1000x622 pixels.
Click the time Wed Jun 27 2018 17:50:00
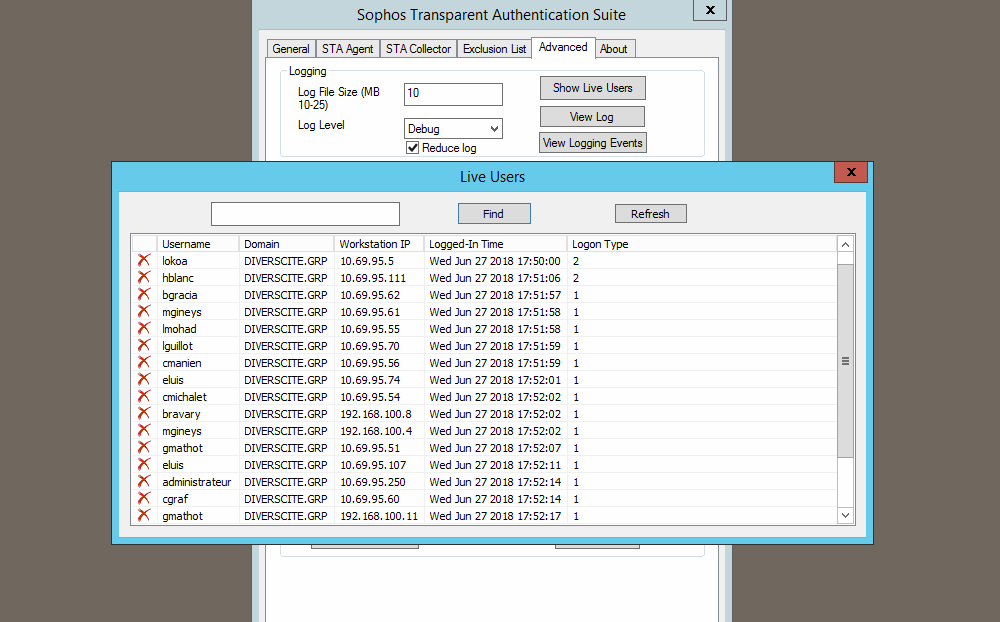tap(495, 261)
